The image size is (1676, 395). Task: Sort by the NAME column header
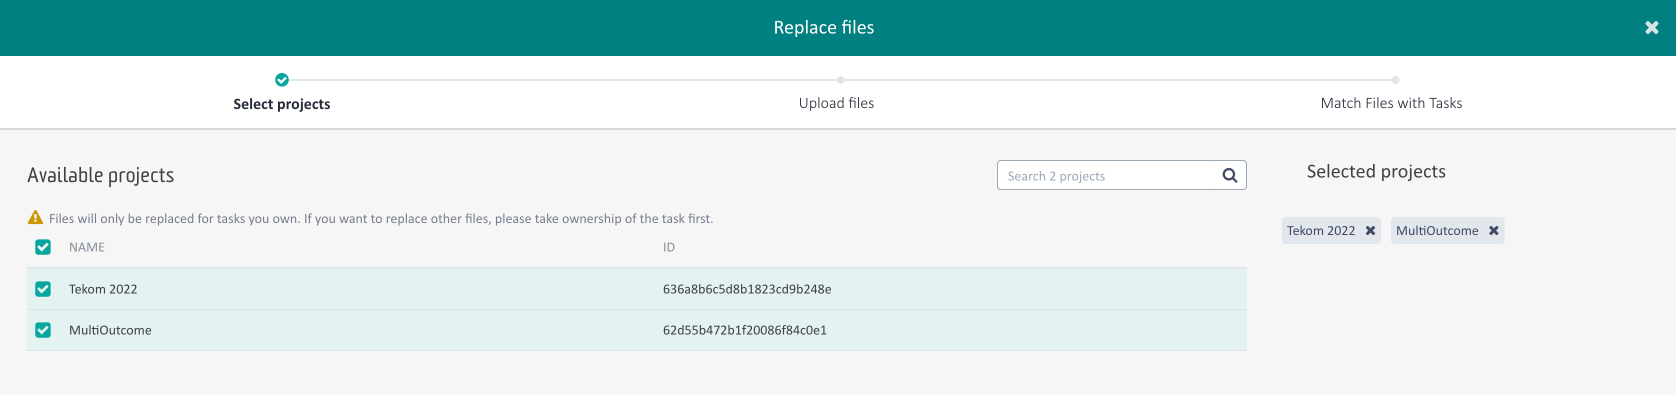[x=87, y=247]
